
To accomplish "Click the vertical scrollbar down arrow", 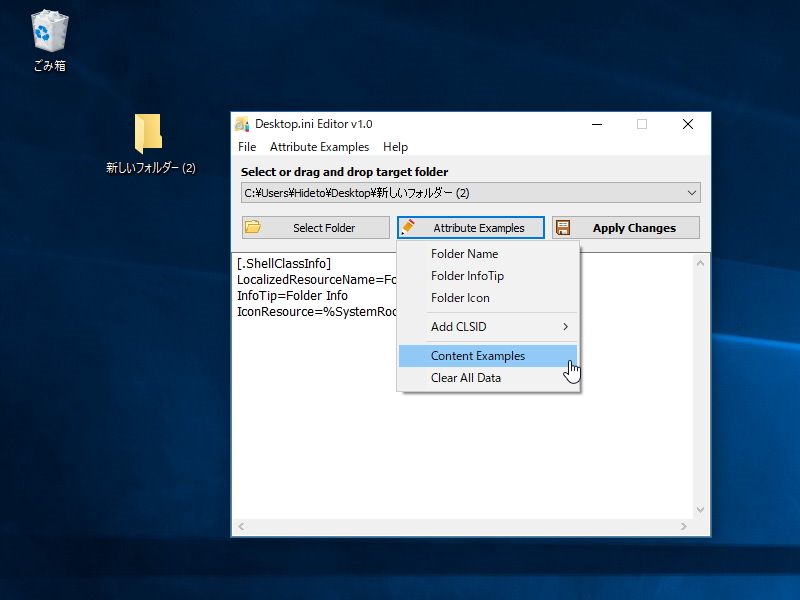I will pos(701,510).
